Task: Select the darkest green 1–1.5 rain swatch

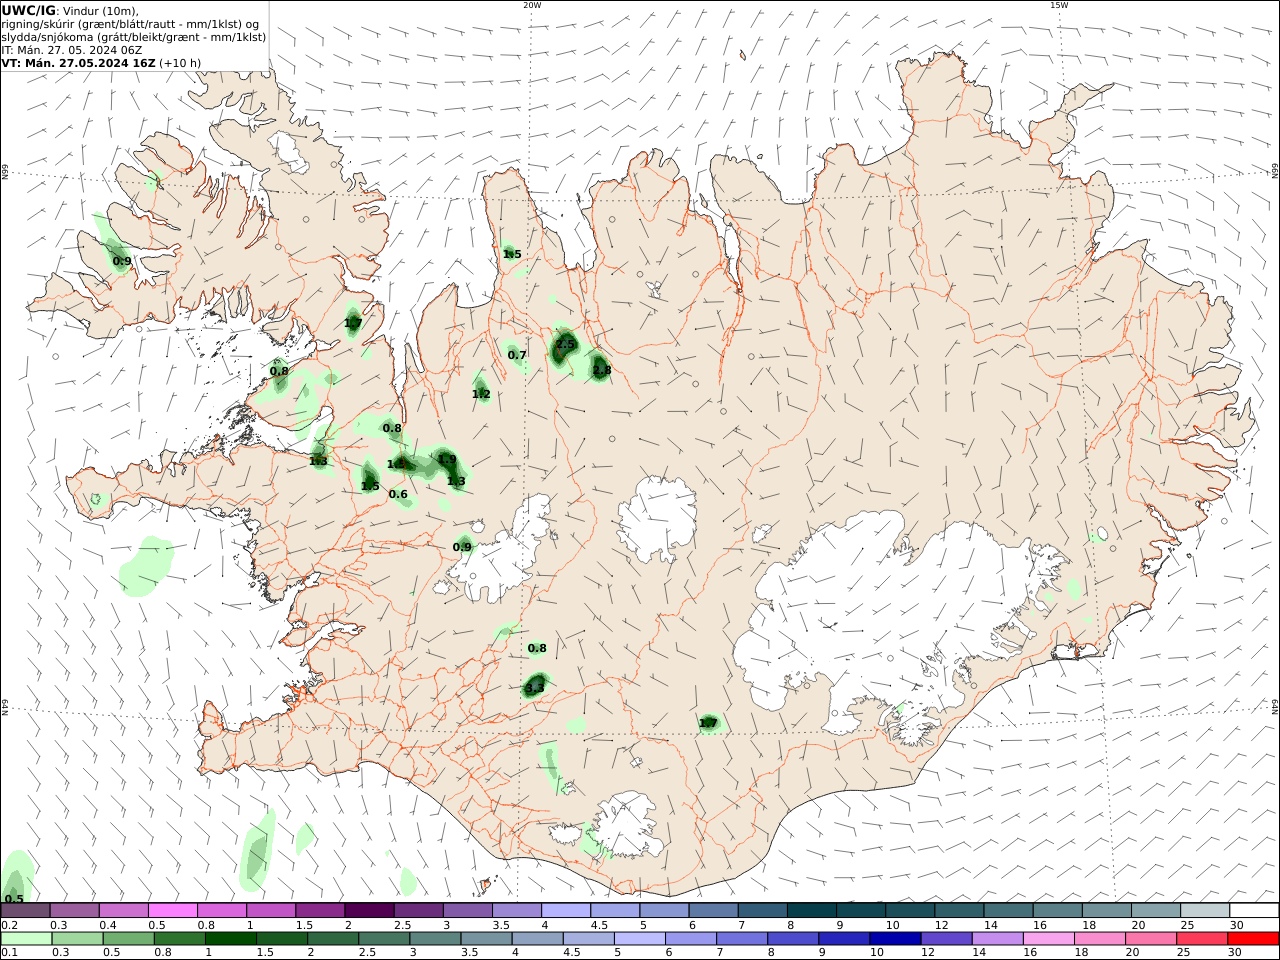Action: (x=230, y=939)
